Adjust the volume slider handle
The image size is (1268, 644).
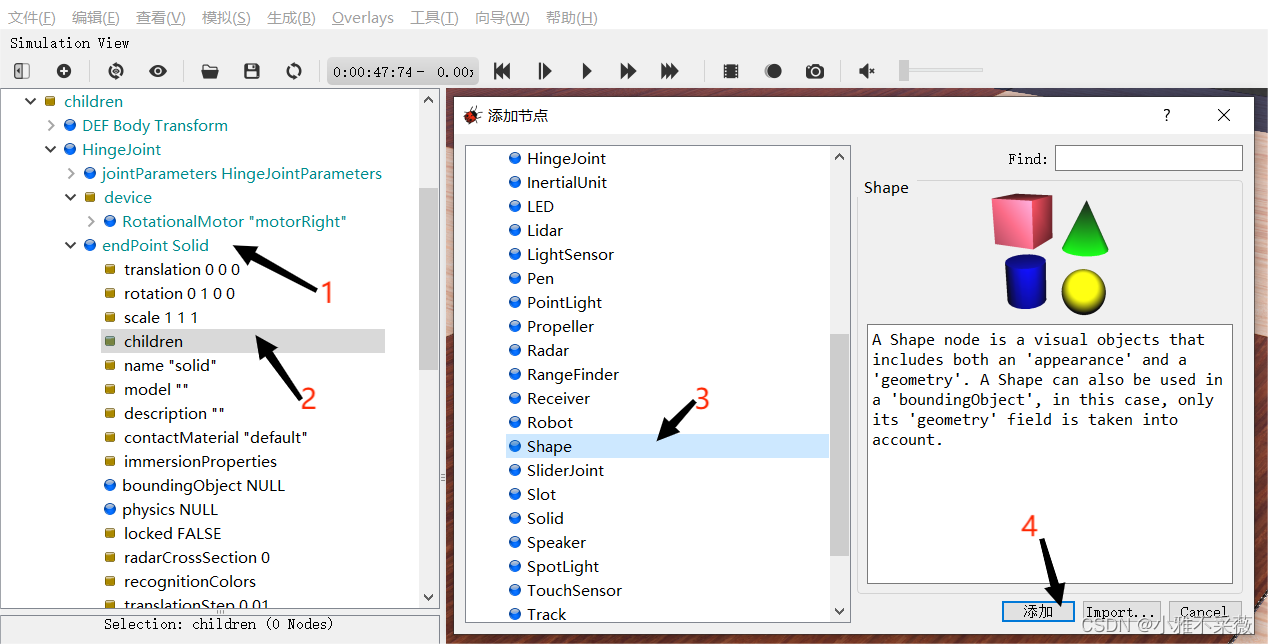coord(904,70)
